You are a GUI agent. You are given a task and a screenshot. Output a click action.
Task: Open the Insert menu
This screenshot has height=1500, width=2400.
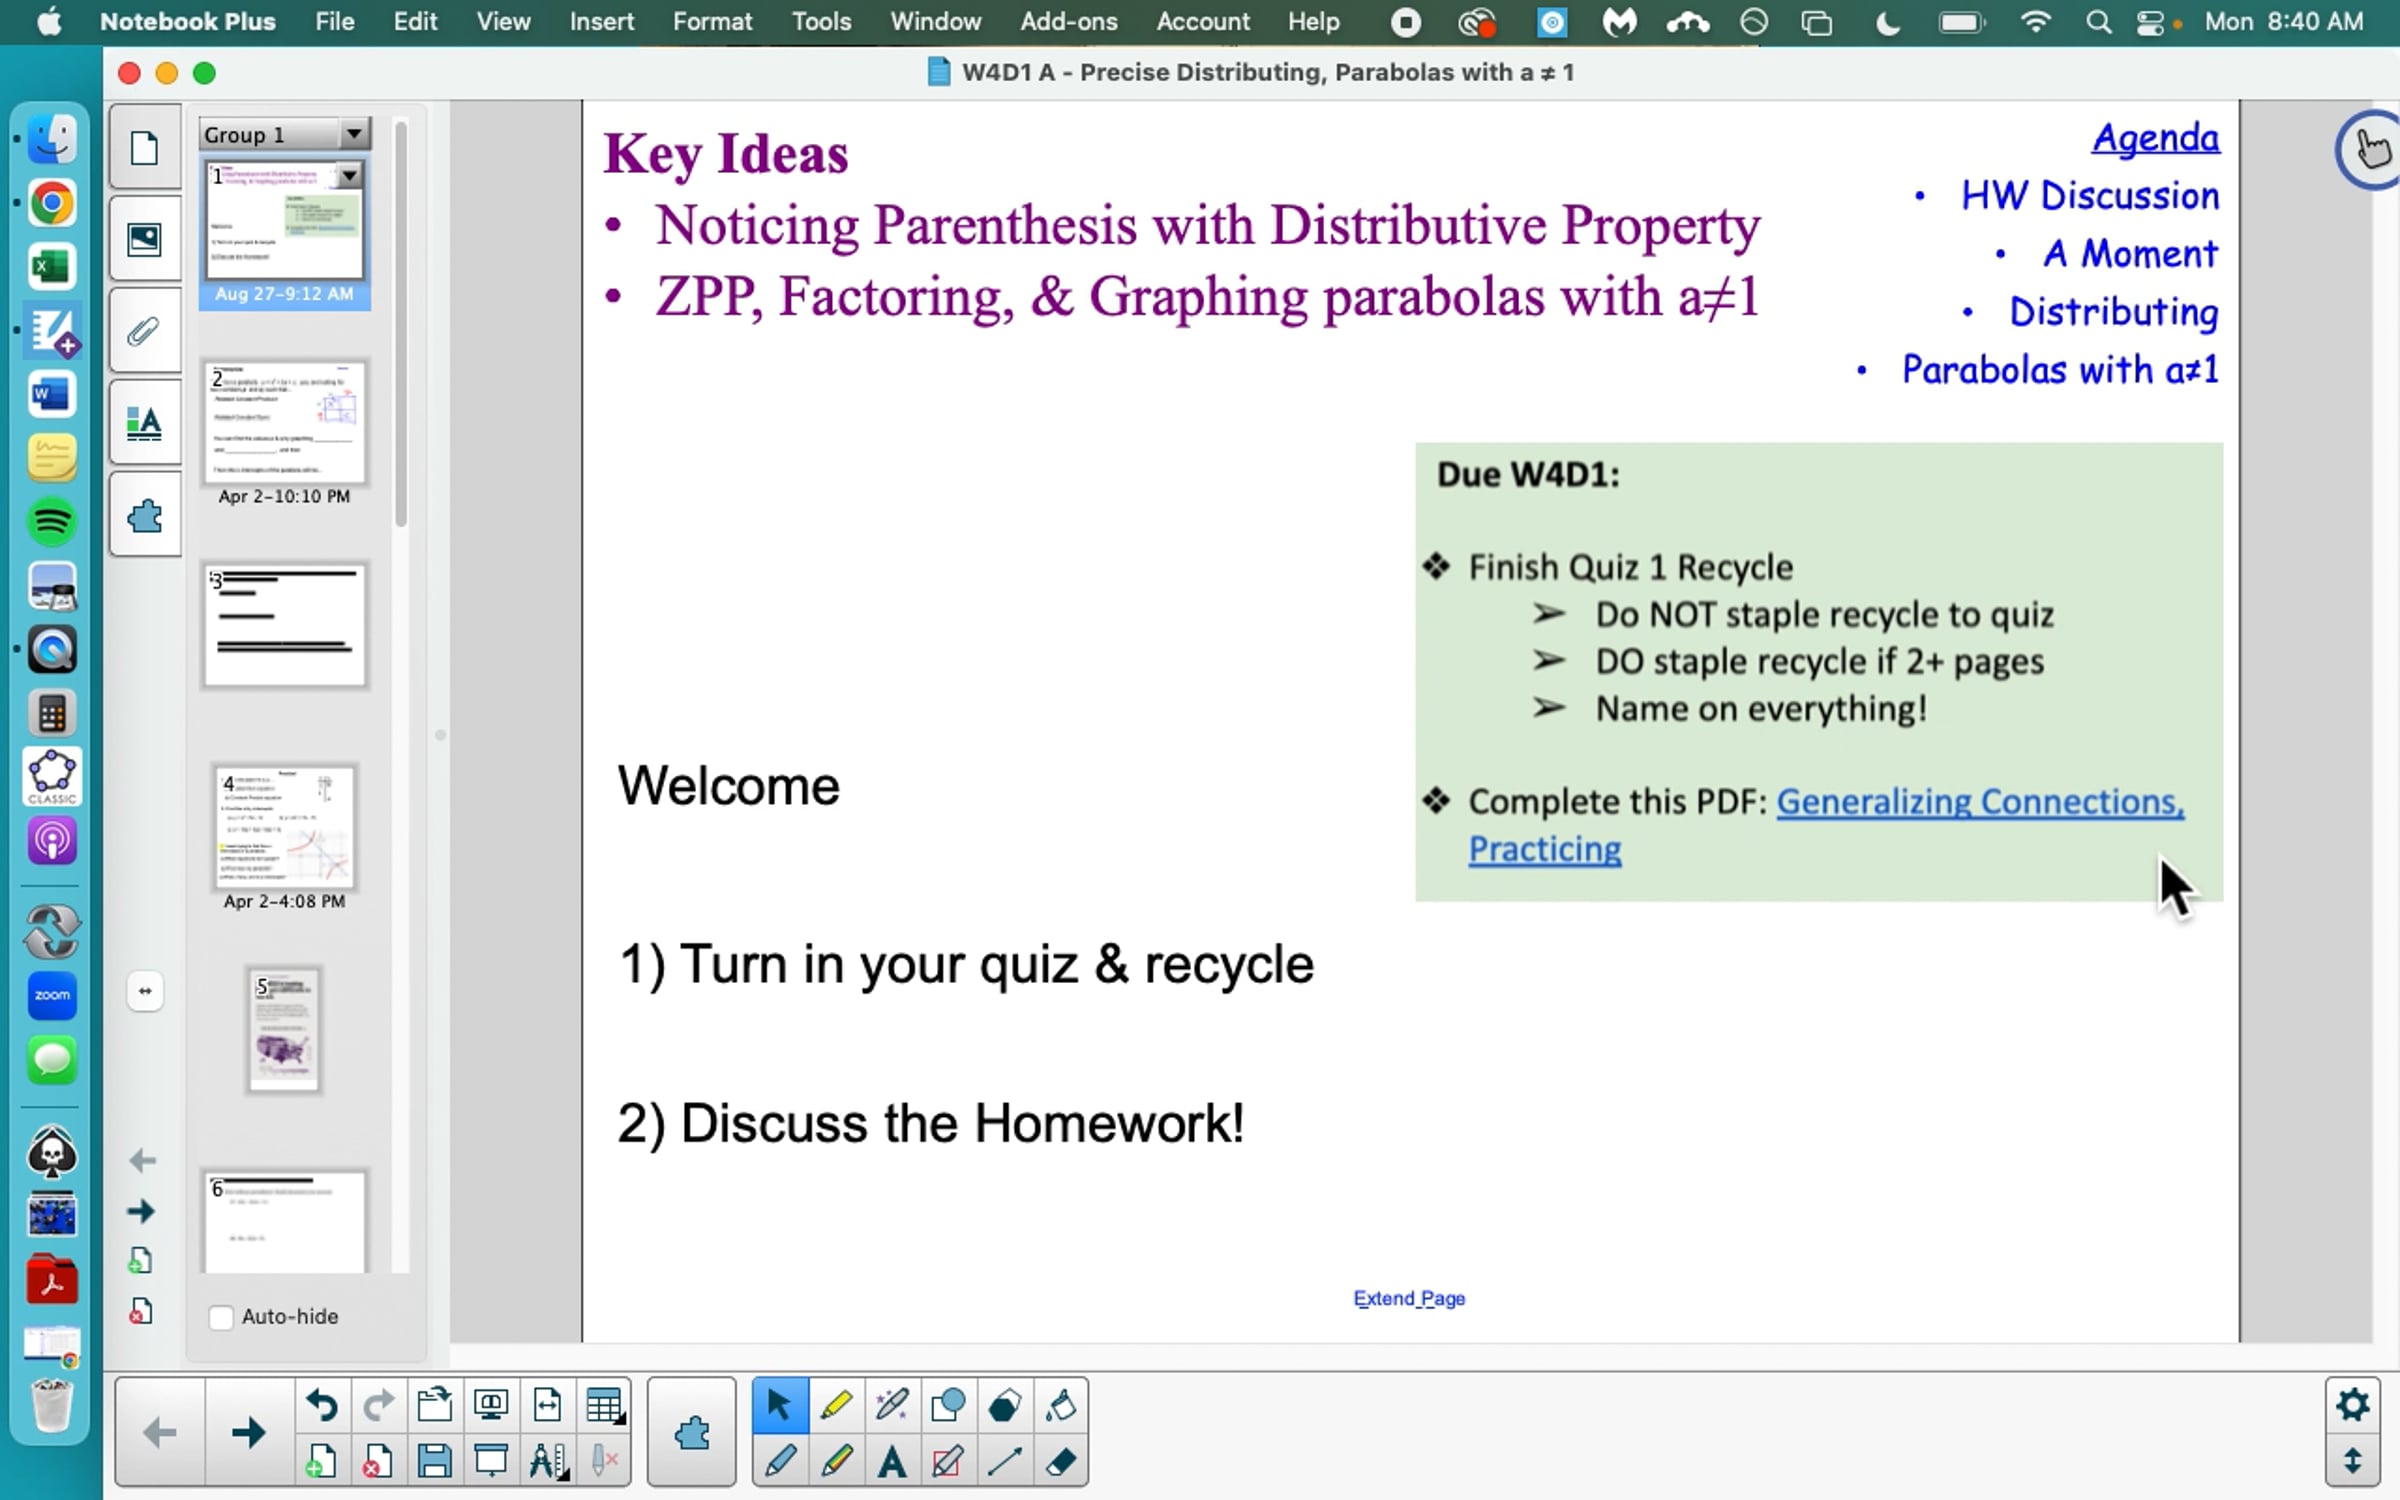(601, 21)
